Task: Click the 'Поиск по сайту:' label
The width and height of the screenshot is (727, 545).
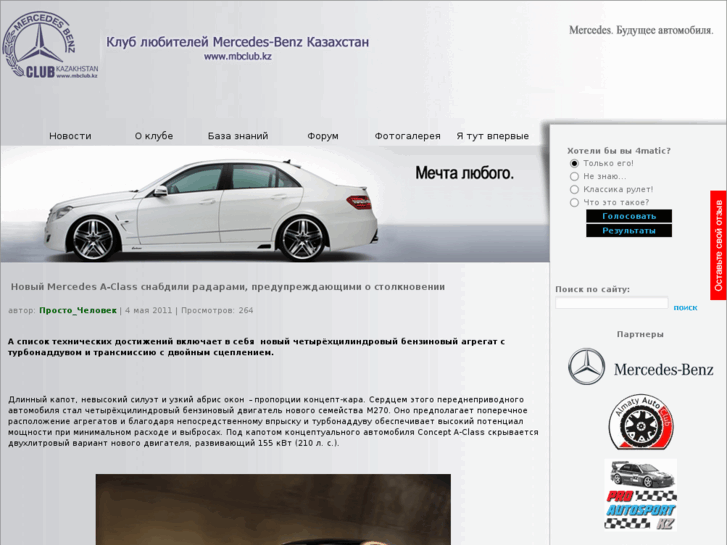Action: tap(592, 289)
